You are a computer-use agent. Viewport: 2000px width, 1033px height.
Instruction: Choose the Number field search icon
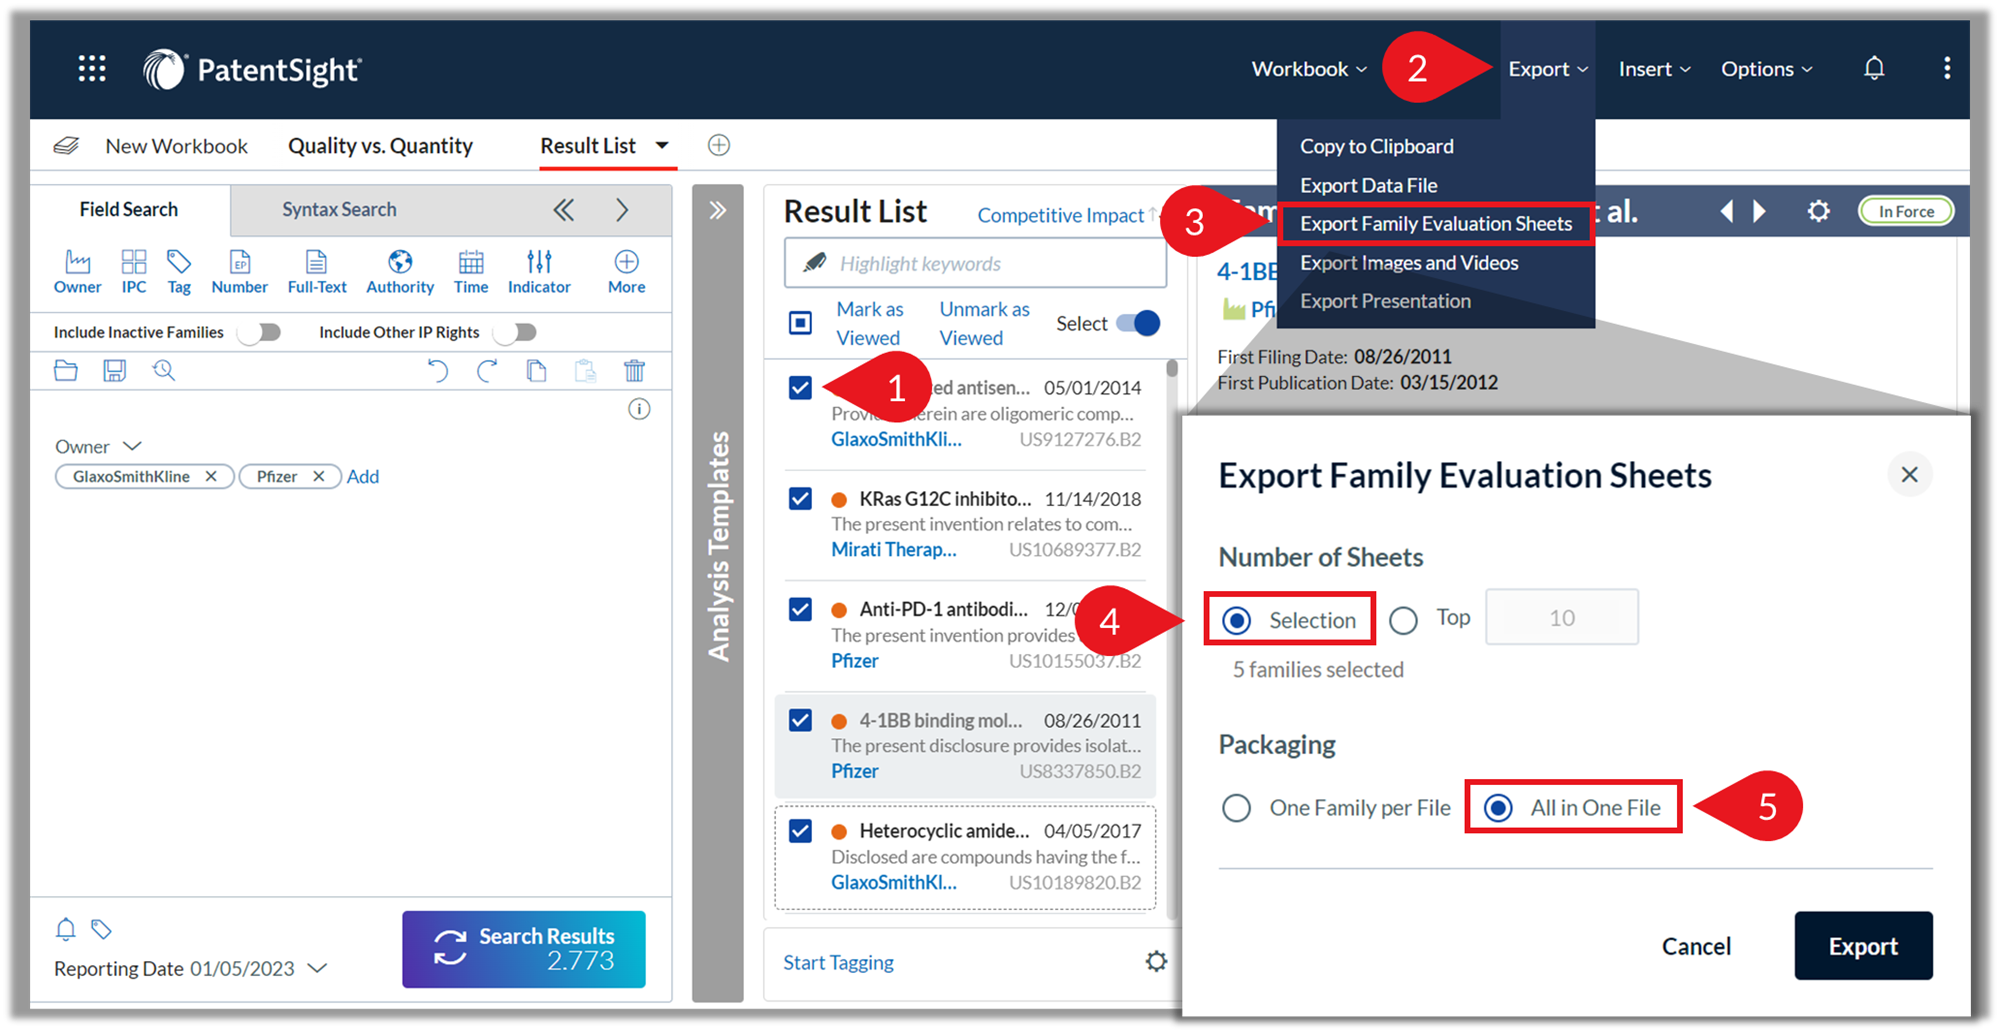239,272
